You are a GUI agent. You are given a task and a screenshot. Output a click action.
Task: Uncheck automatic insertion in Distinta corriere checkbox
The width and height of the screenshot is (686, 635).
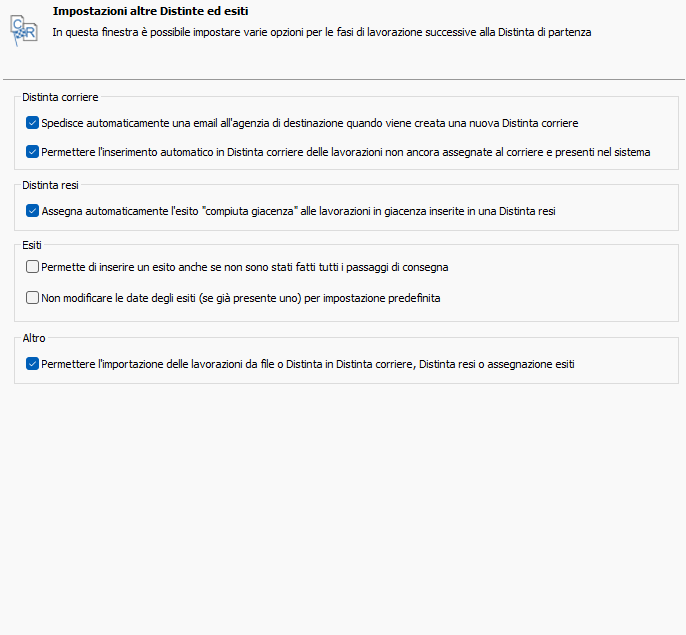click(x=33, y=153)
